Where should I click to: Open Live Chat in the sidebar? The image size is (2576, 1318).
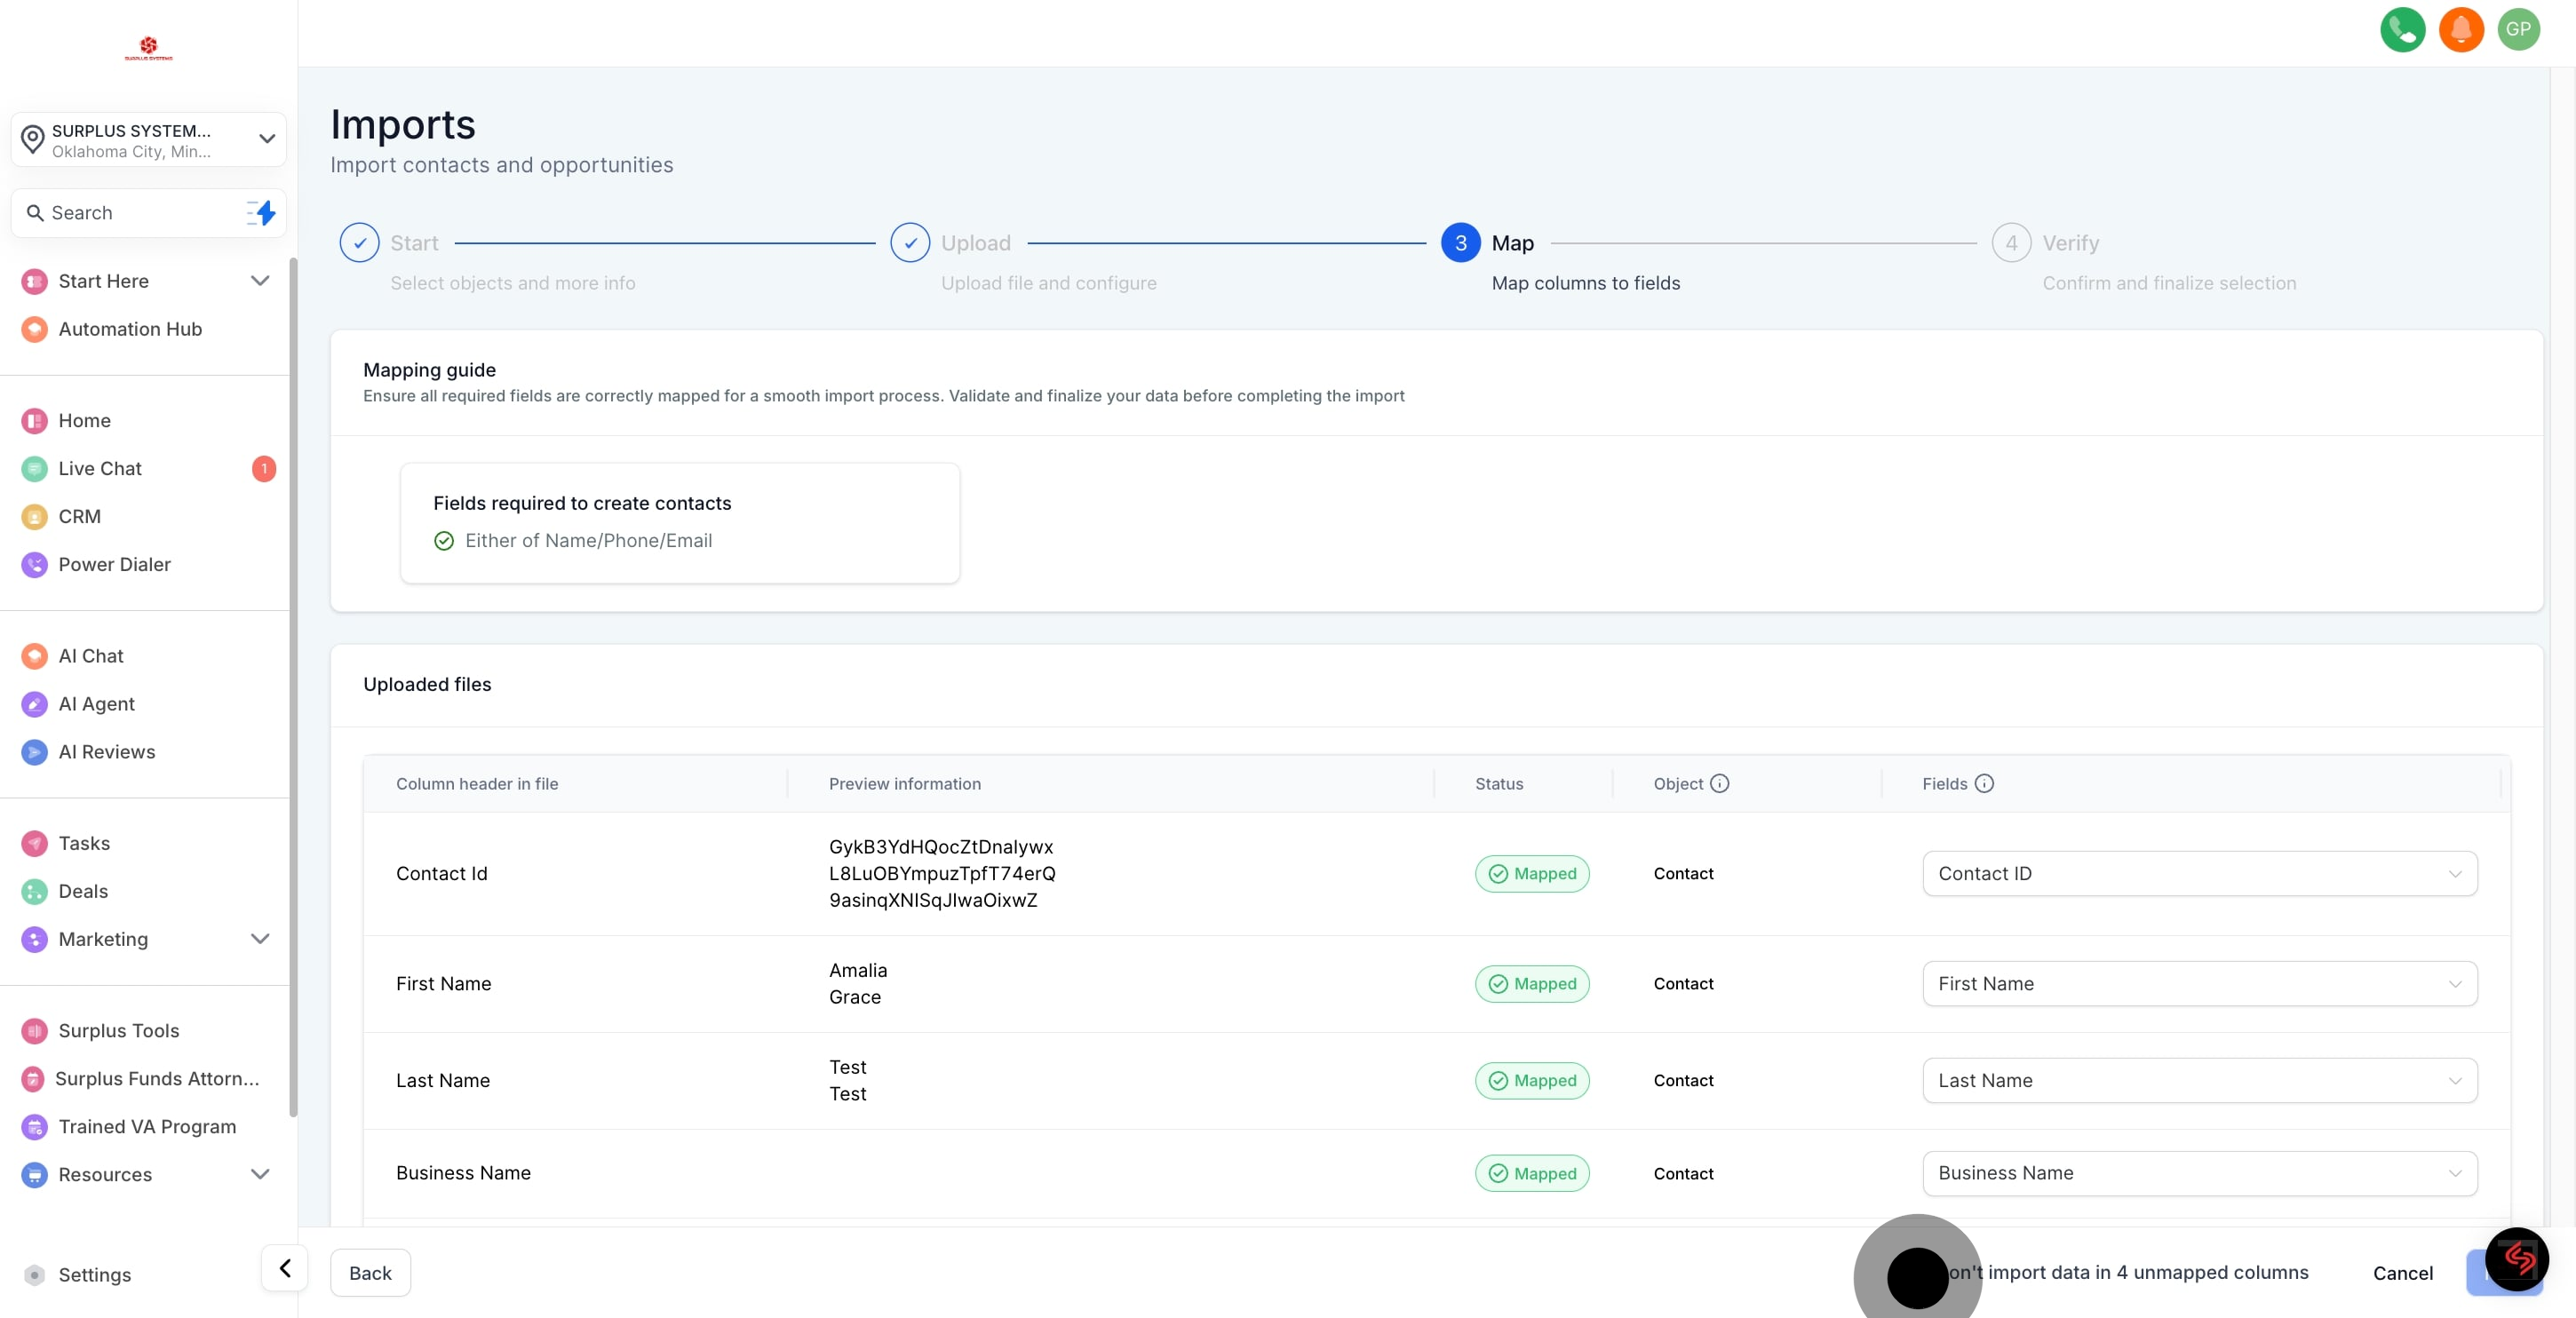pos(100,469)
